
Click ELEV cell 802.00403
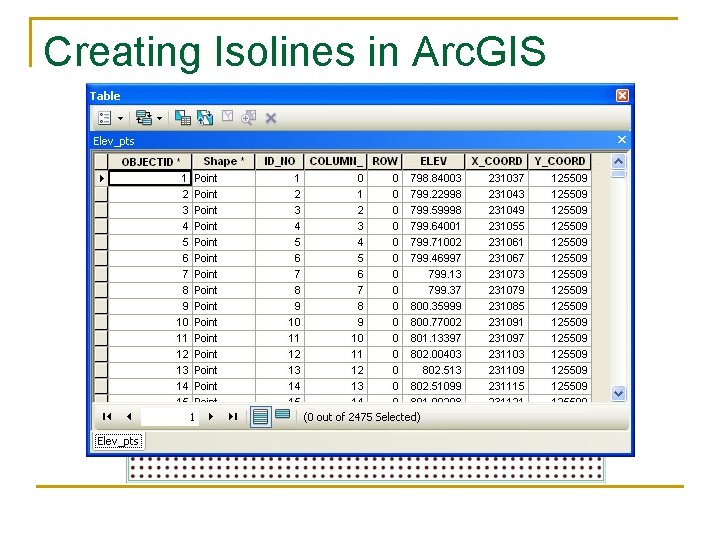tap(433, 354)
